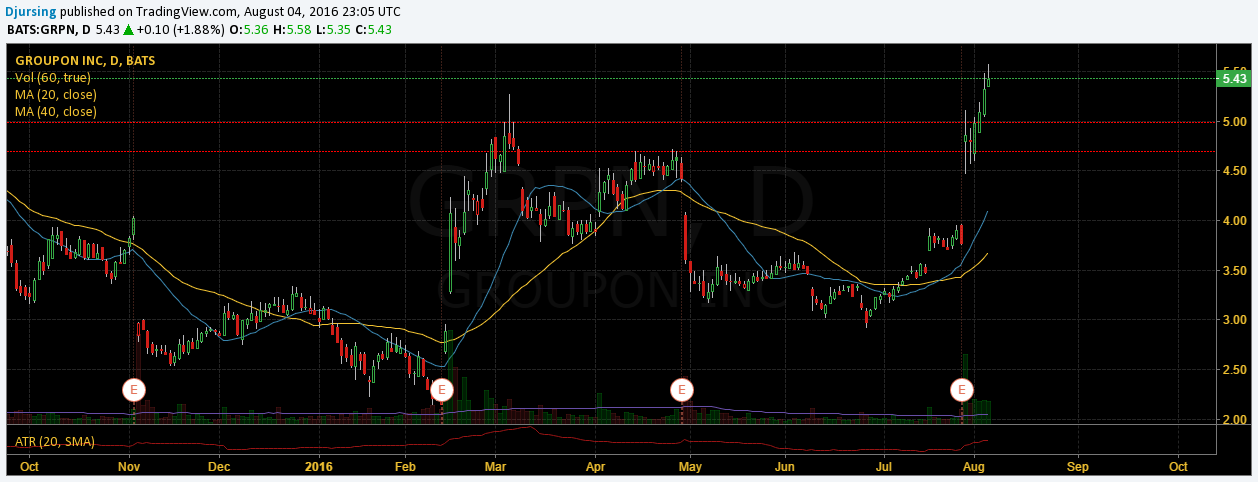This screenshot has height=482, width=1258.
Task: Click the Sep date axis label
Action: click(x=1077, y=466)
